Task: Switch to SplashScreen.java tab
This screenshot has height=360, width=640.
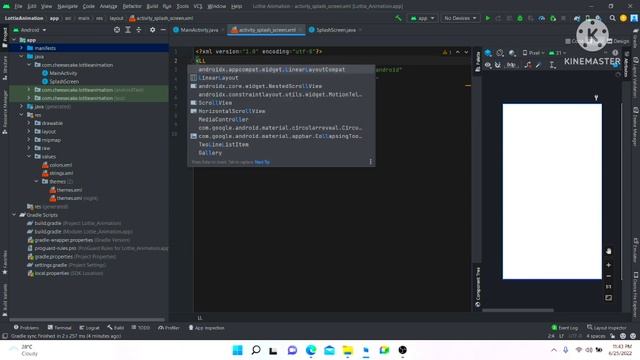Action: [x=336, y=30]
